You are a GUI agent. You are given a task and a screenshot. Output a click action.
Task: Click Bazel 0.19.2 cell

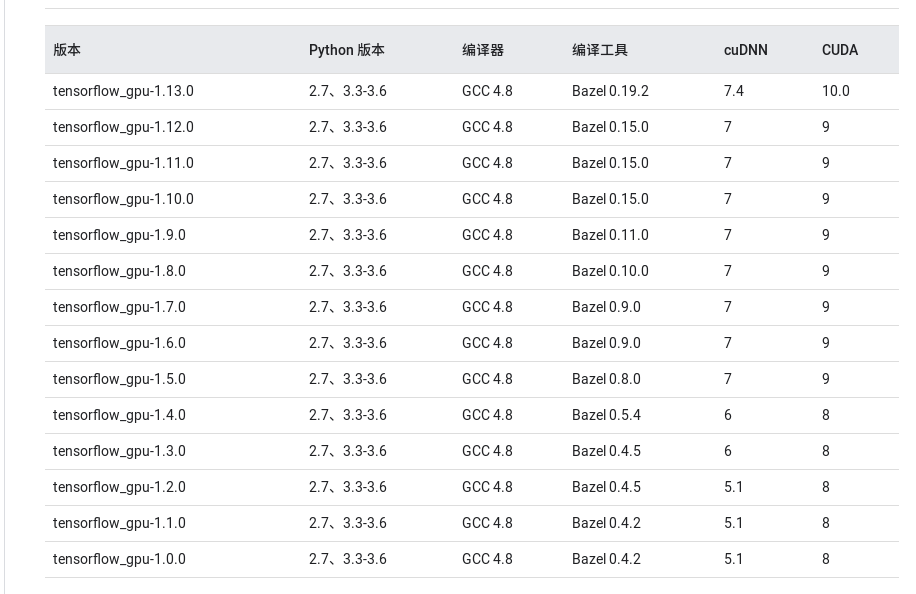coord(610,91)
